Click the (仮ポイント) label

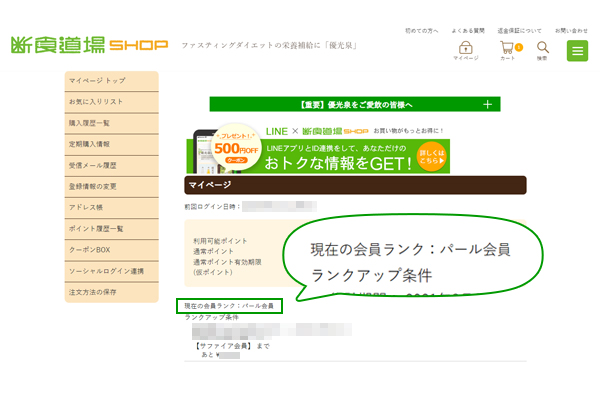coord(213,273)
